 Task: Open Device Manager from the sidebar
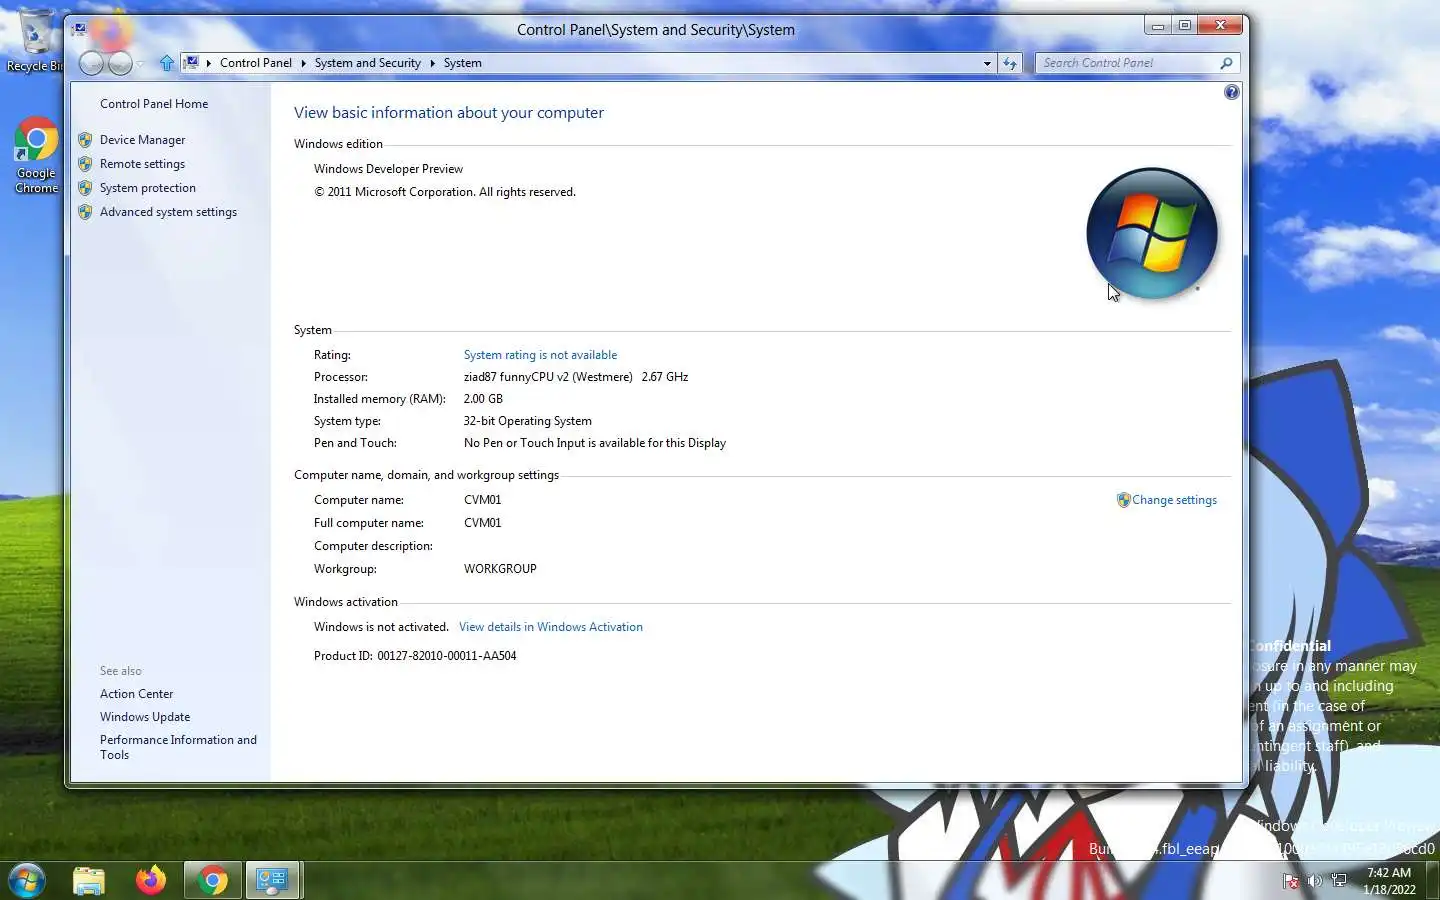click(142, 140)
